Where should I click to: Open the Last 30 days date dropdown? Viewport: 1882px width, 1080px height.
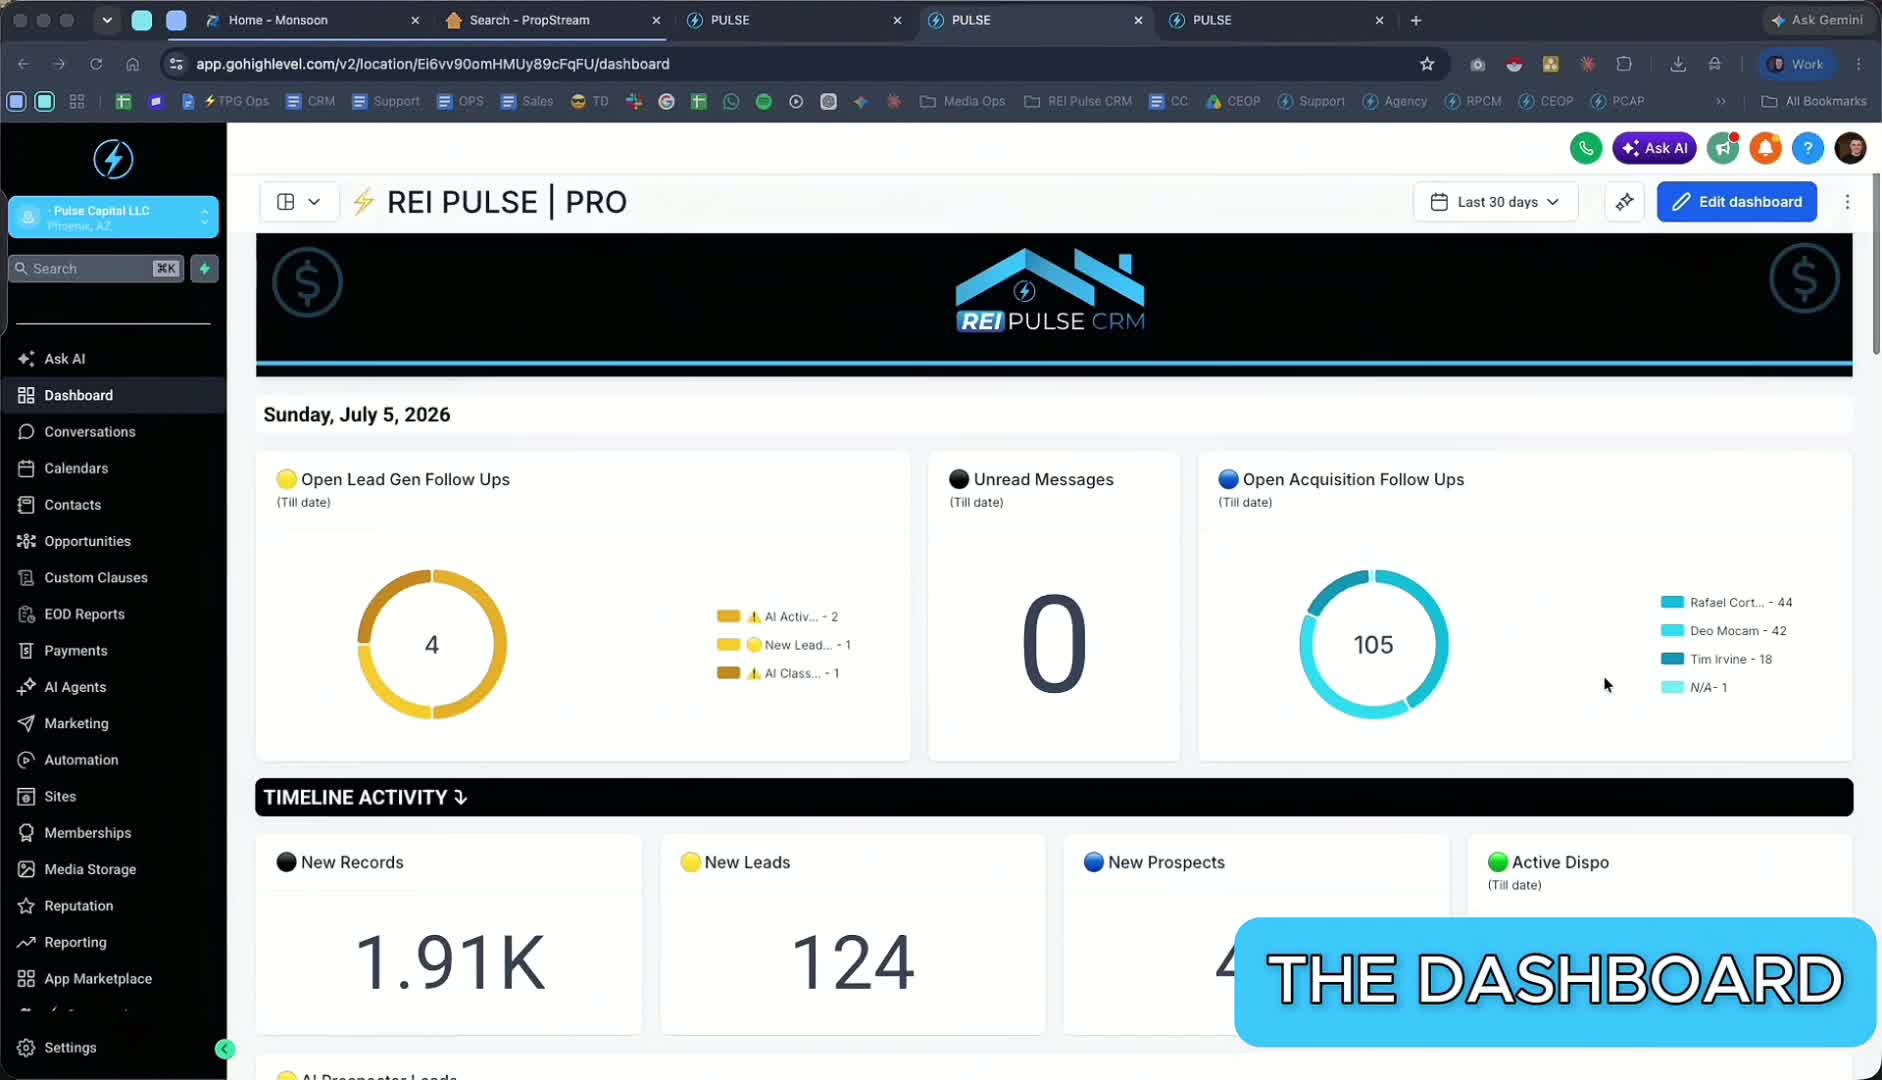pos(1495,202)
